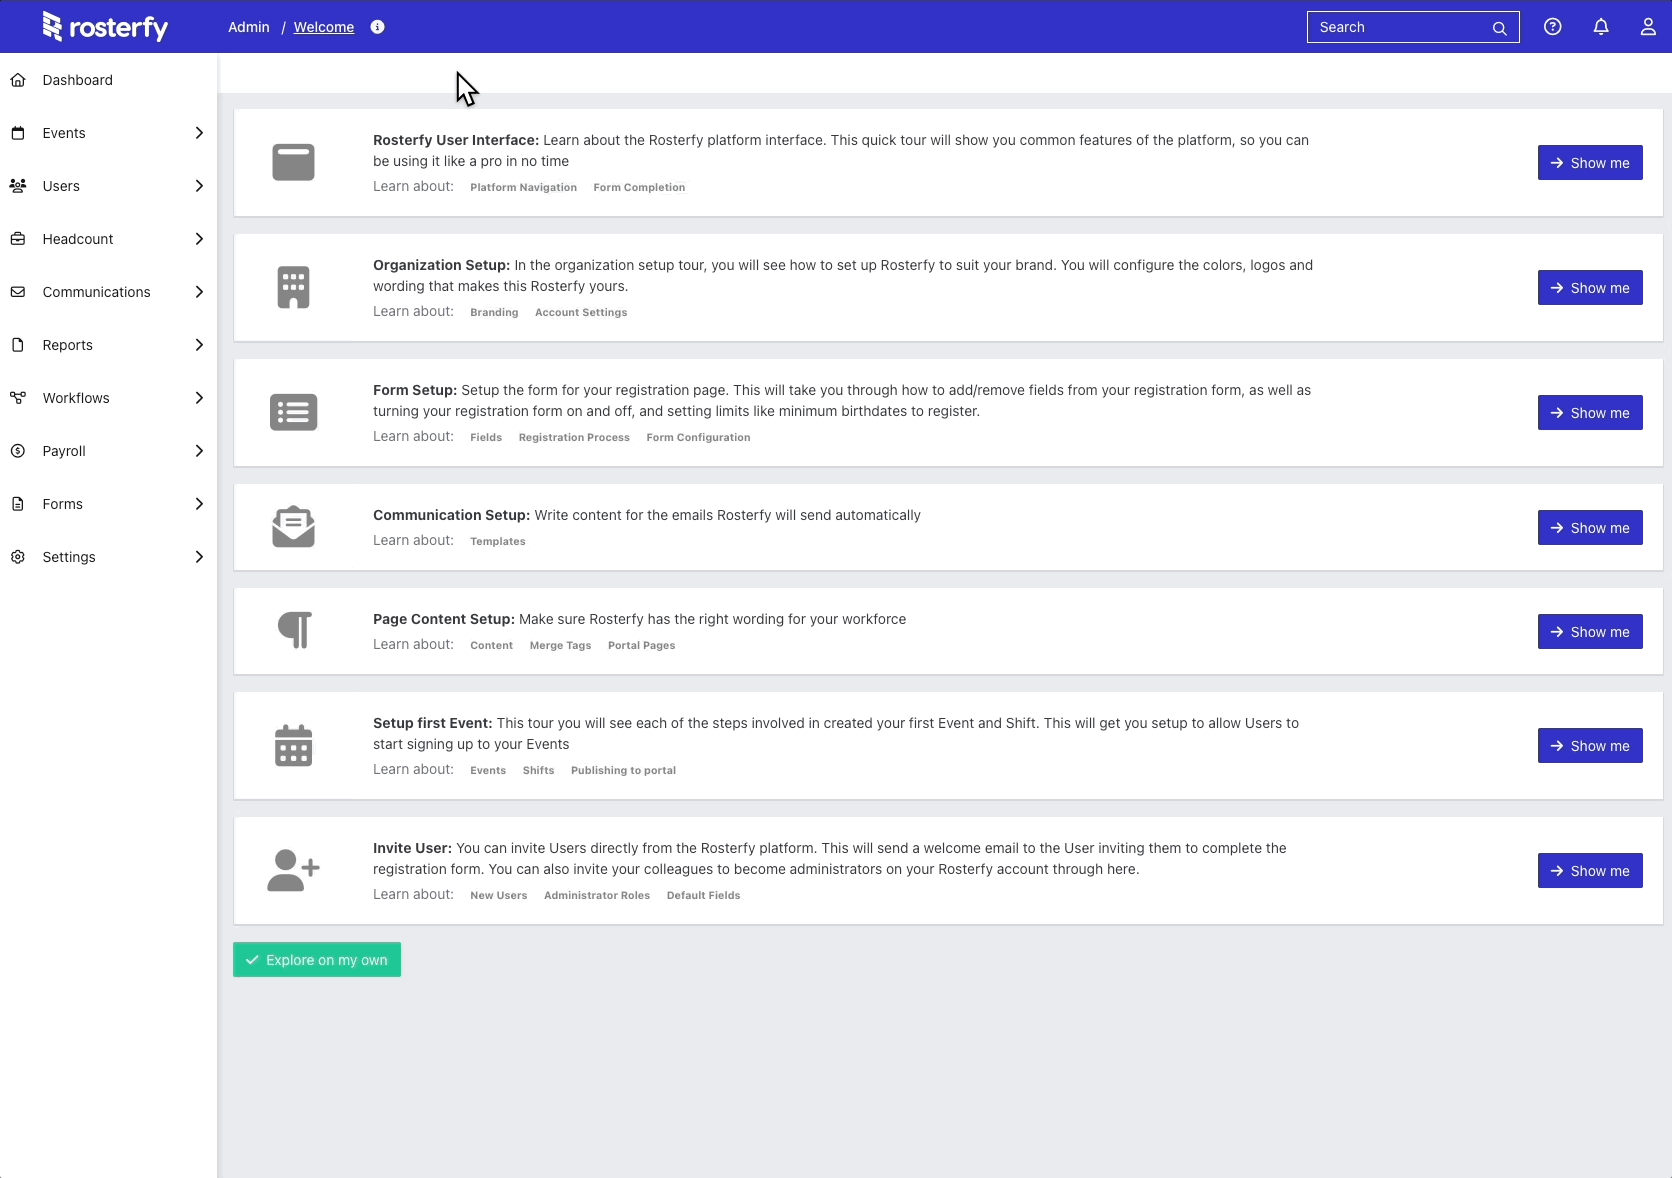
Task: Click the Headcount briefcase icon
Action: click(18, 239)
